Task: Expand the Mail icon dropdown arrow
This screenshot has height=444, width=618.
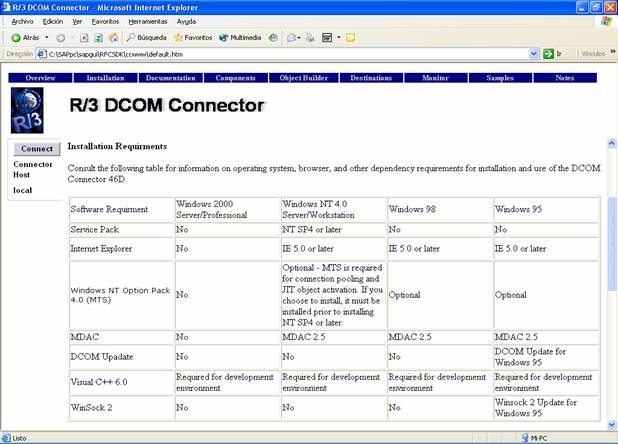Action: pos(299,38)
